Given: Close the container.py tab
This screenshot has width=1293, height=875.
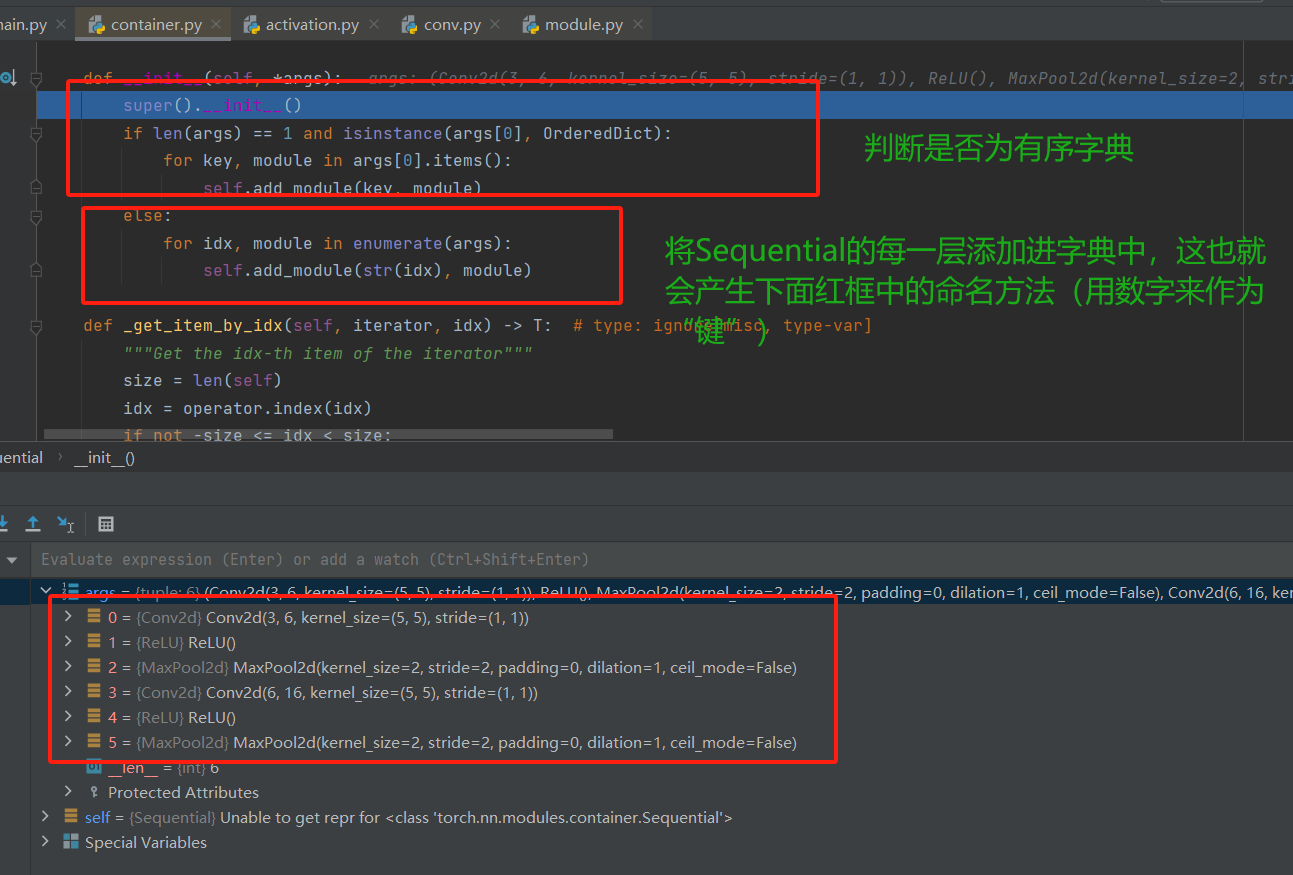Looking at the screenshot, I should pyautogui.click(x=217, y=25).
